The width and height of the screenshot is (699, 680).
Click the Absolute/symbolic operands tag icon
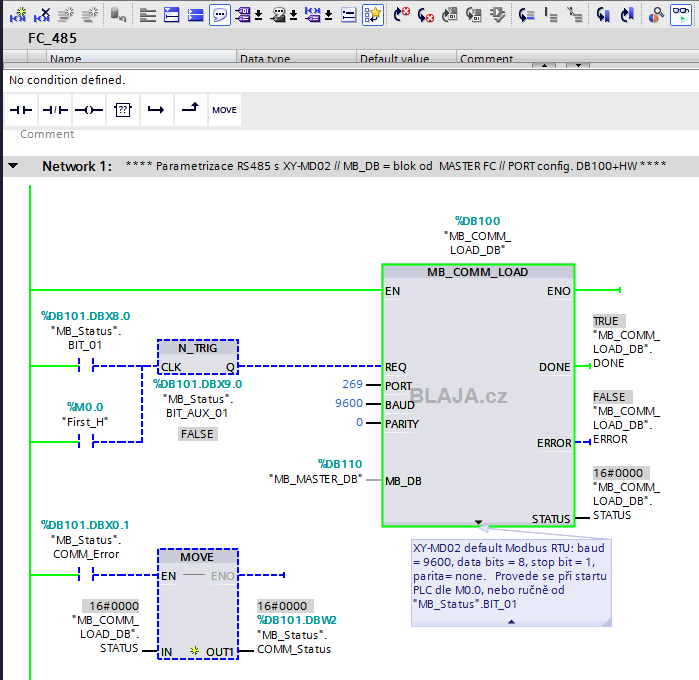pyautogui.click(x=243, y=15)
